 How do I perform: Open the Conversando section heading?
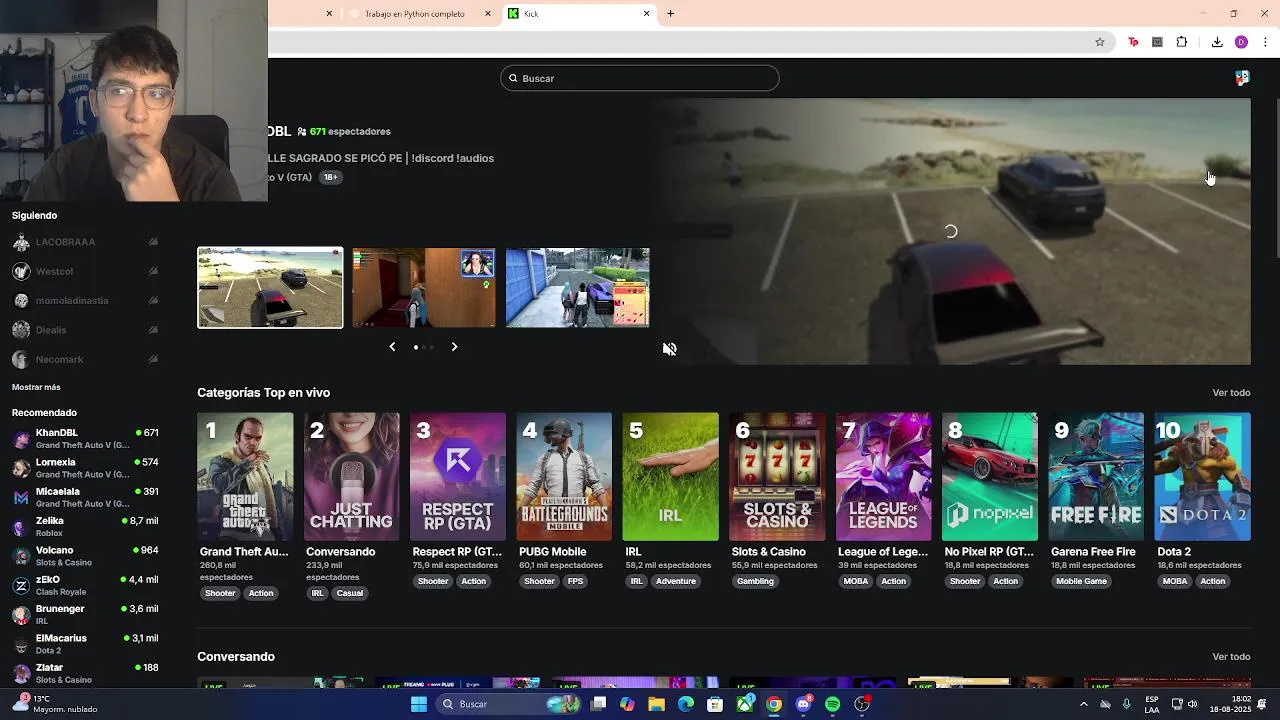[236, 657]
